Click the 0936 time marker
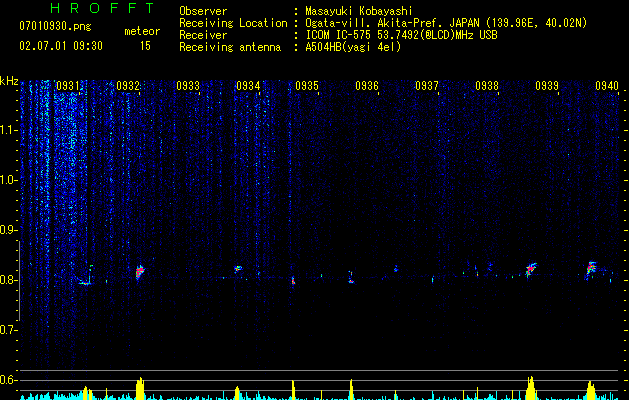Screen dimensions: 629x400 (367, 86)
